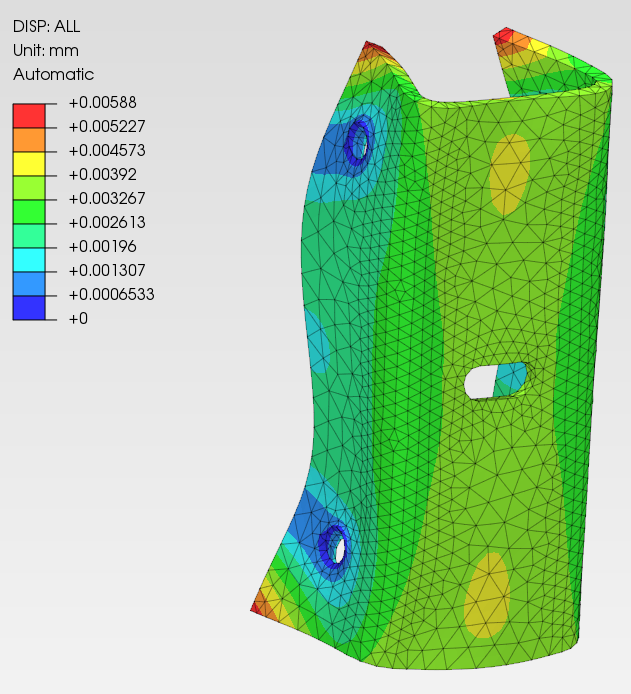631x694 pixels.
Task: Click the legend value +0.004573
Action: 107,150
